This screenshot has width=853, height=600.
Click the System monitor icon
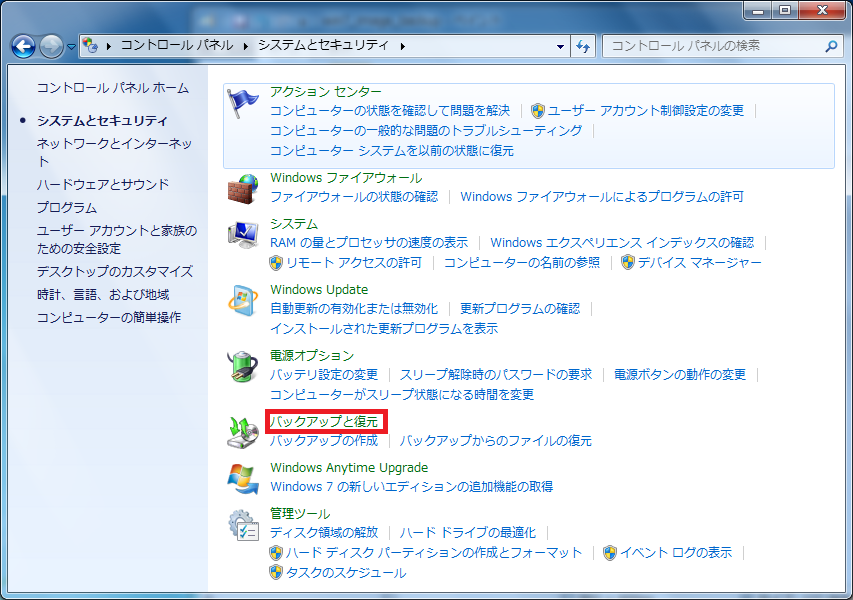(243, 236)
